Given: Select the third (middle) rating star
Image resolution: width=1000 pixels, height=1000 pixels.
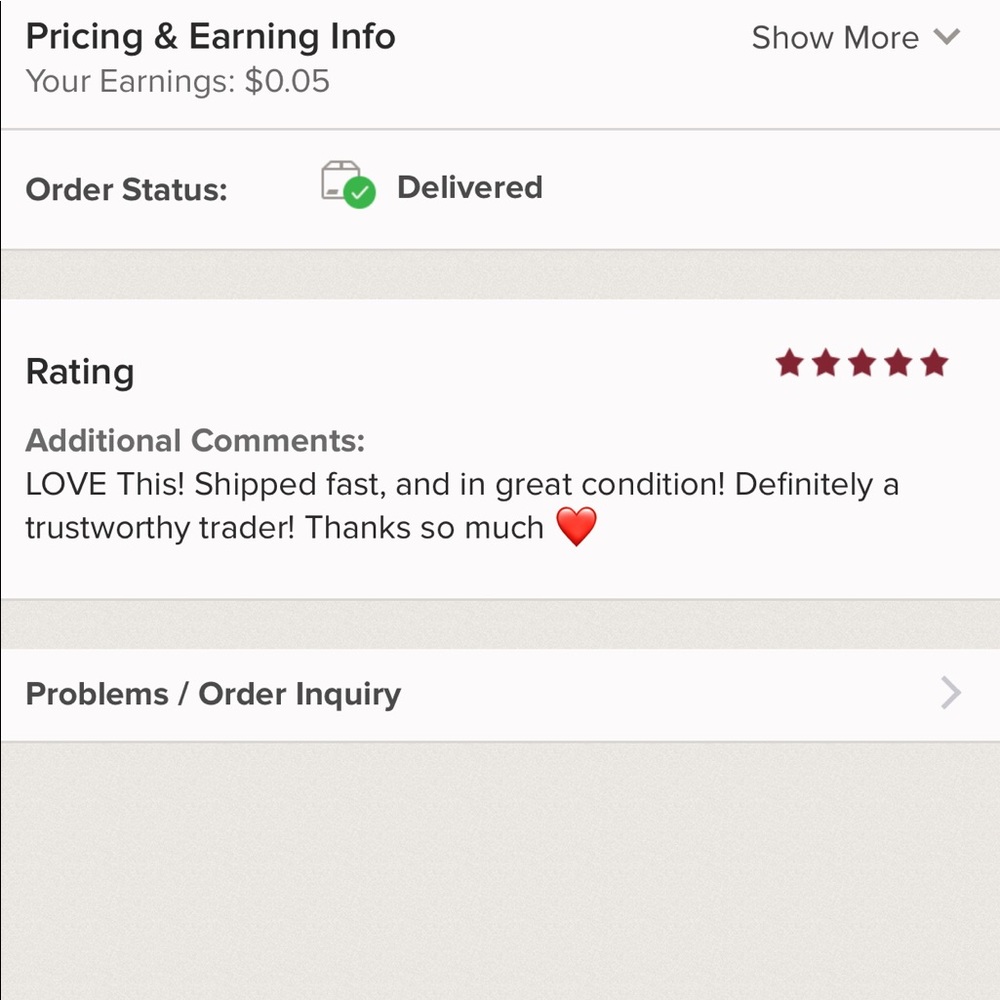Looking at the screenshot, I should (862, 363).
